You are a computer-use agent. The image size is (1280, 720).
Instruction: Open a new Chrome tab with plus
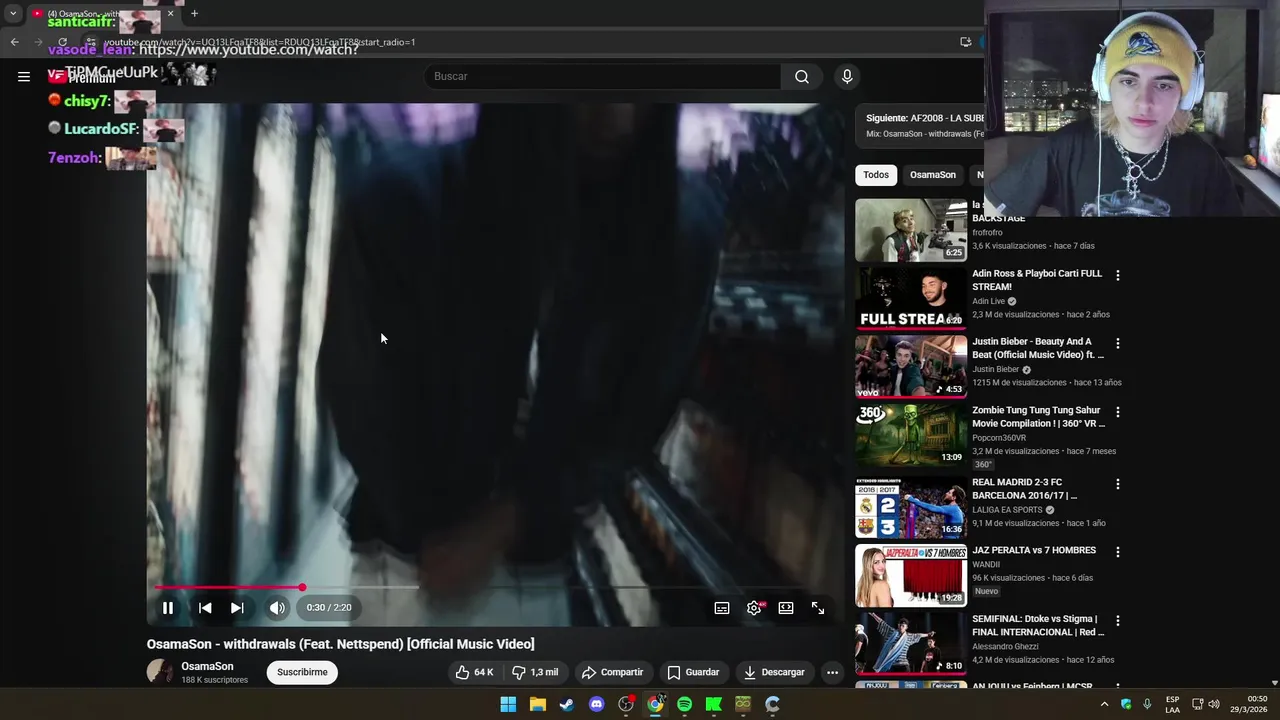pyautogui.click(x=194, y=14)
